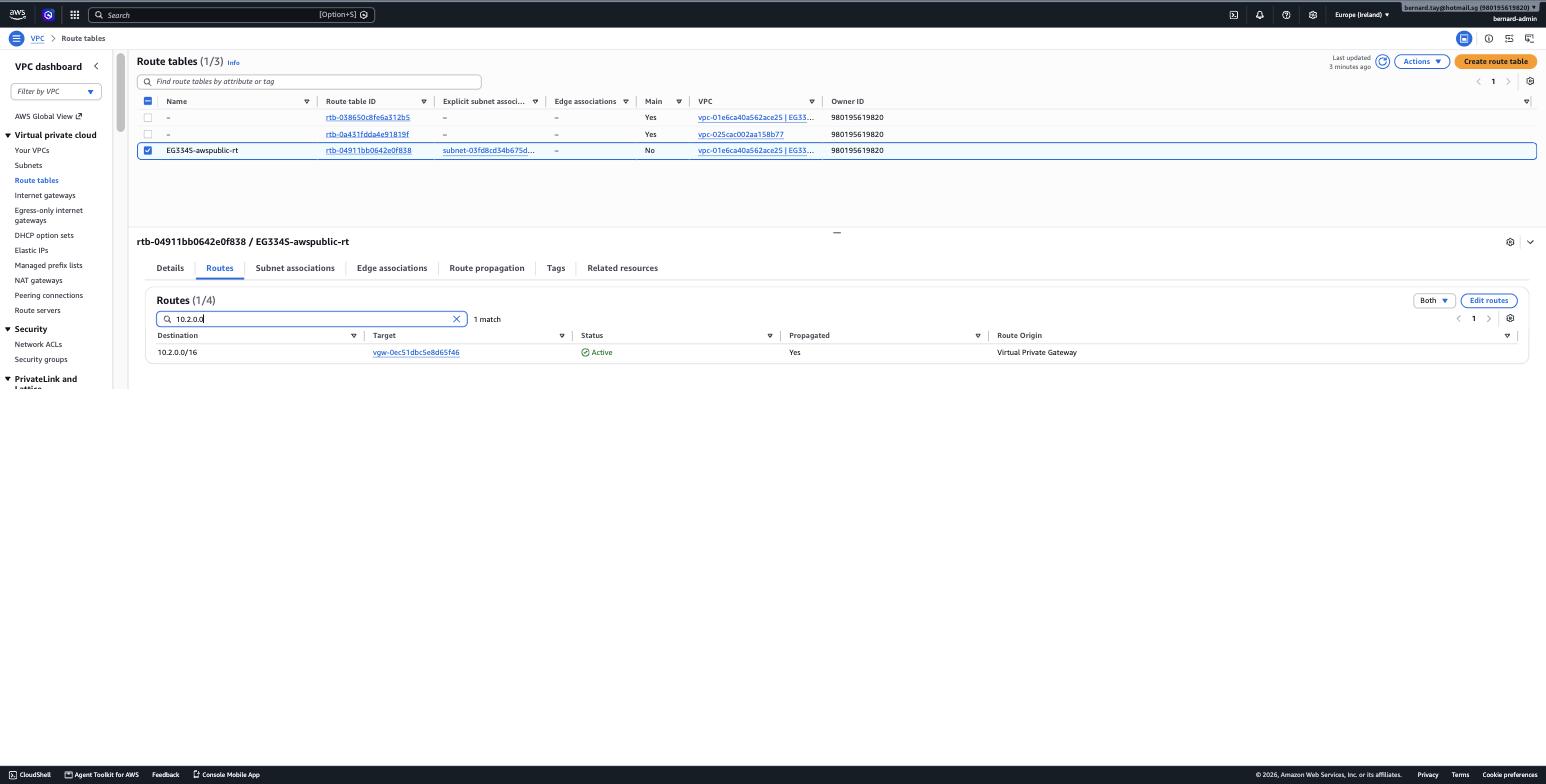The height and width of the screenshot is (784, 1546).
Task: Go to next page of route tables
Action: click(1508, 81)
